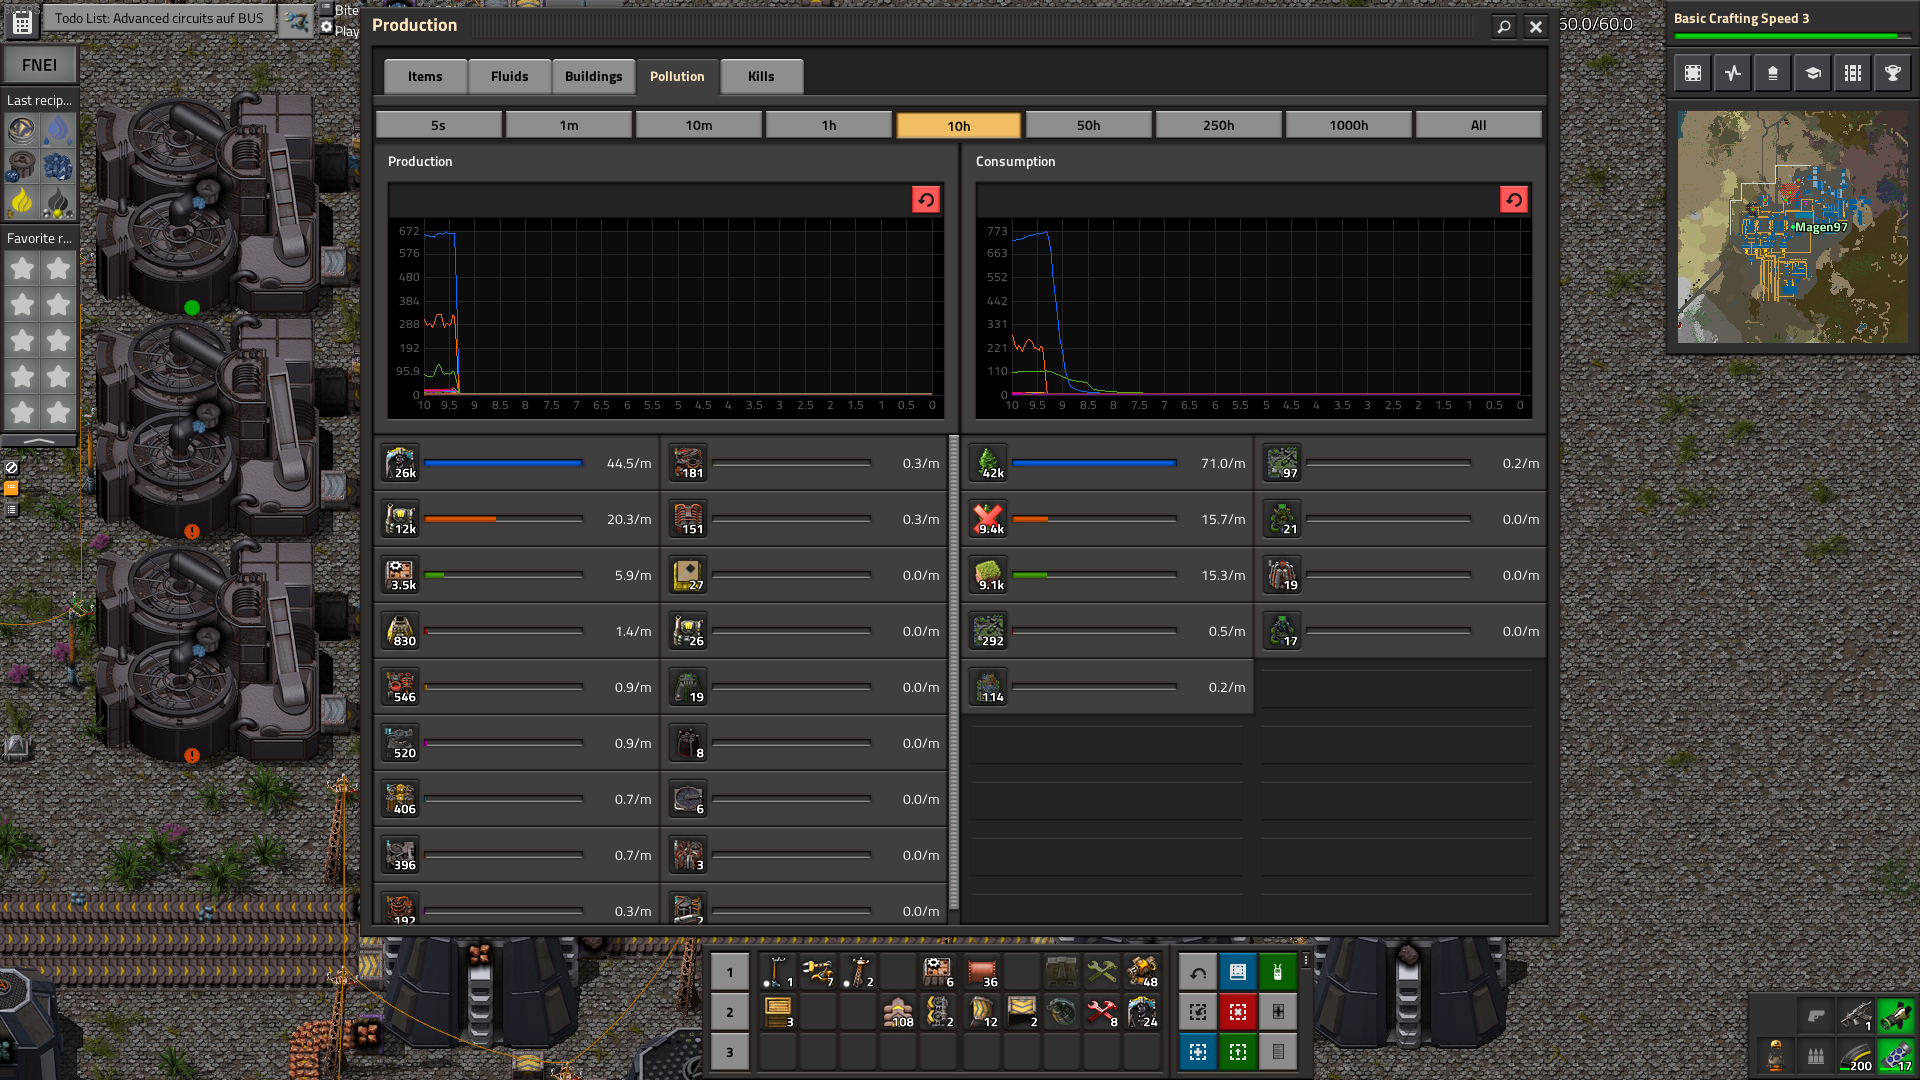Use the production list scrollbar

pyautogui.click(x=954, y=672)
